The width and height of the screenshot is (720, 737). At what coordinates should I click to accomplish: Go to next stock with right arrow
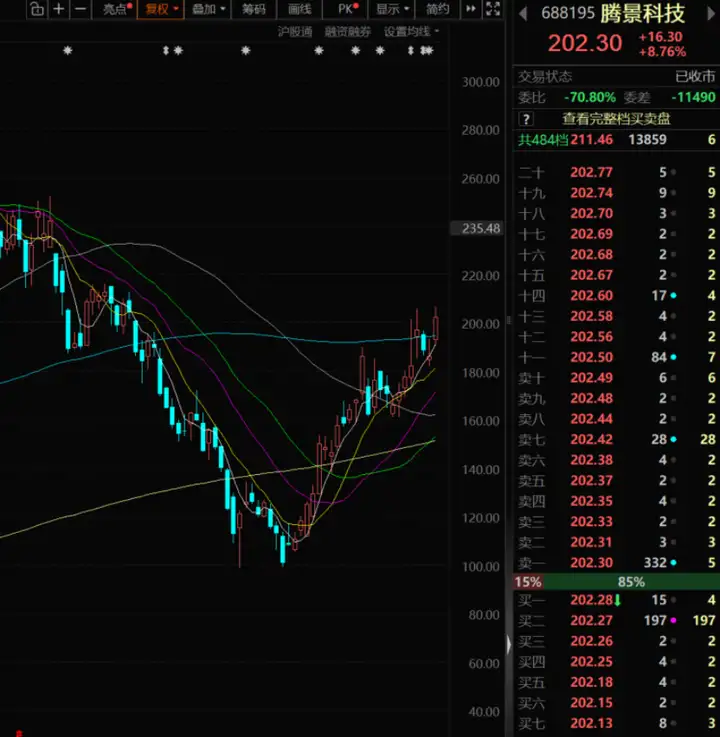click(710, 15)
